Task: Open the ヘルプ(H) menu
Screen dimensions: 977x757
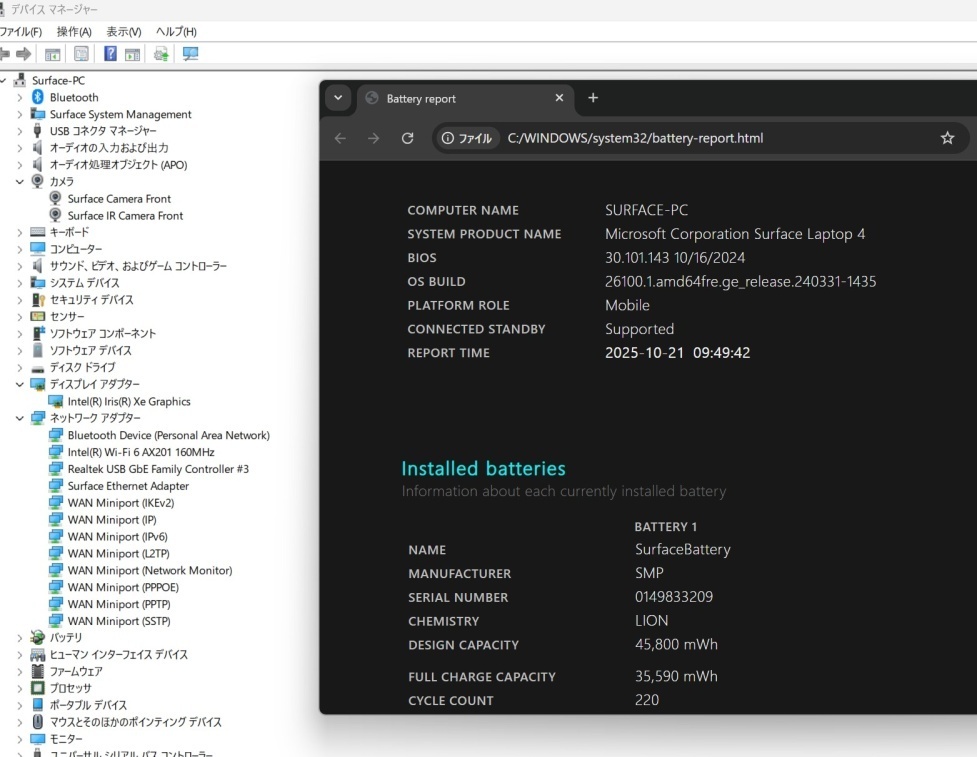Action: click(x=176, y=32)
